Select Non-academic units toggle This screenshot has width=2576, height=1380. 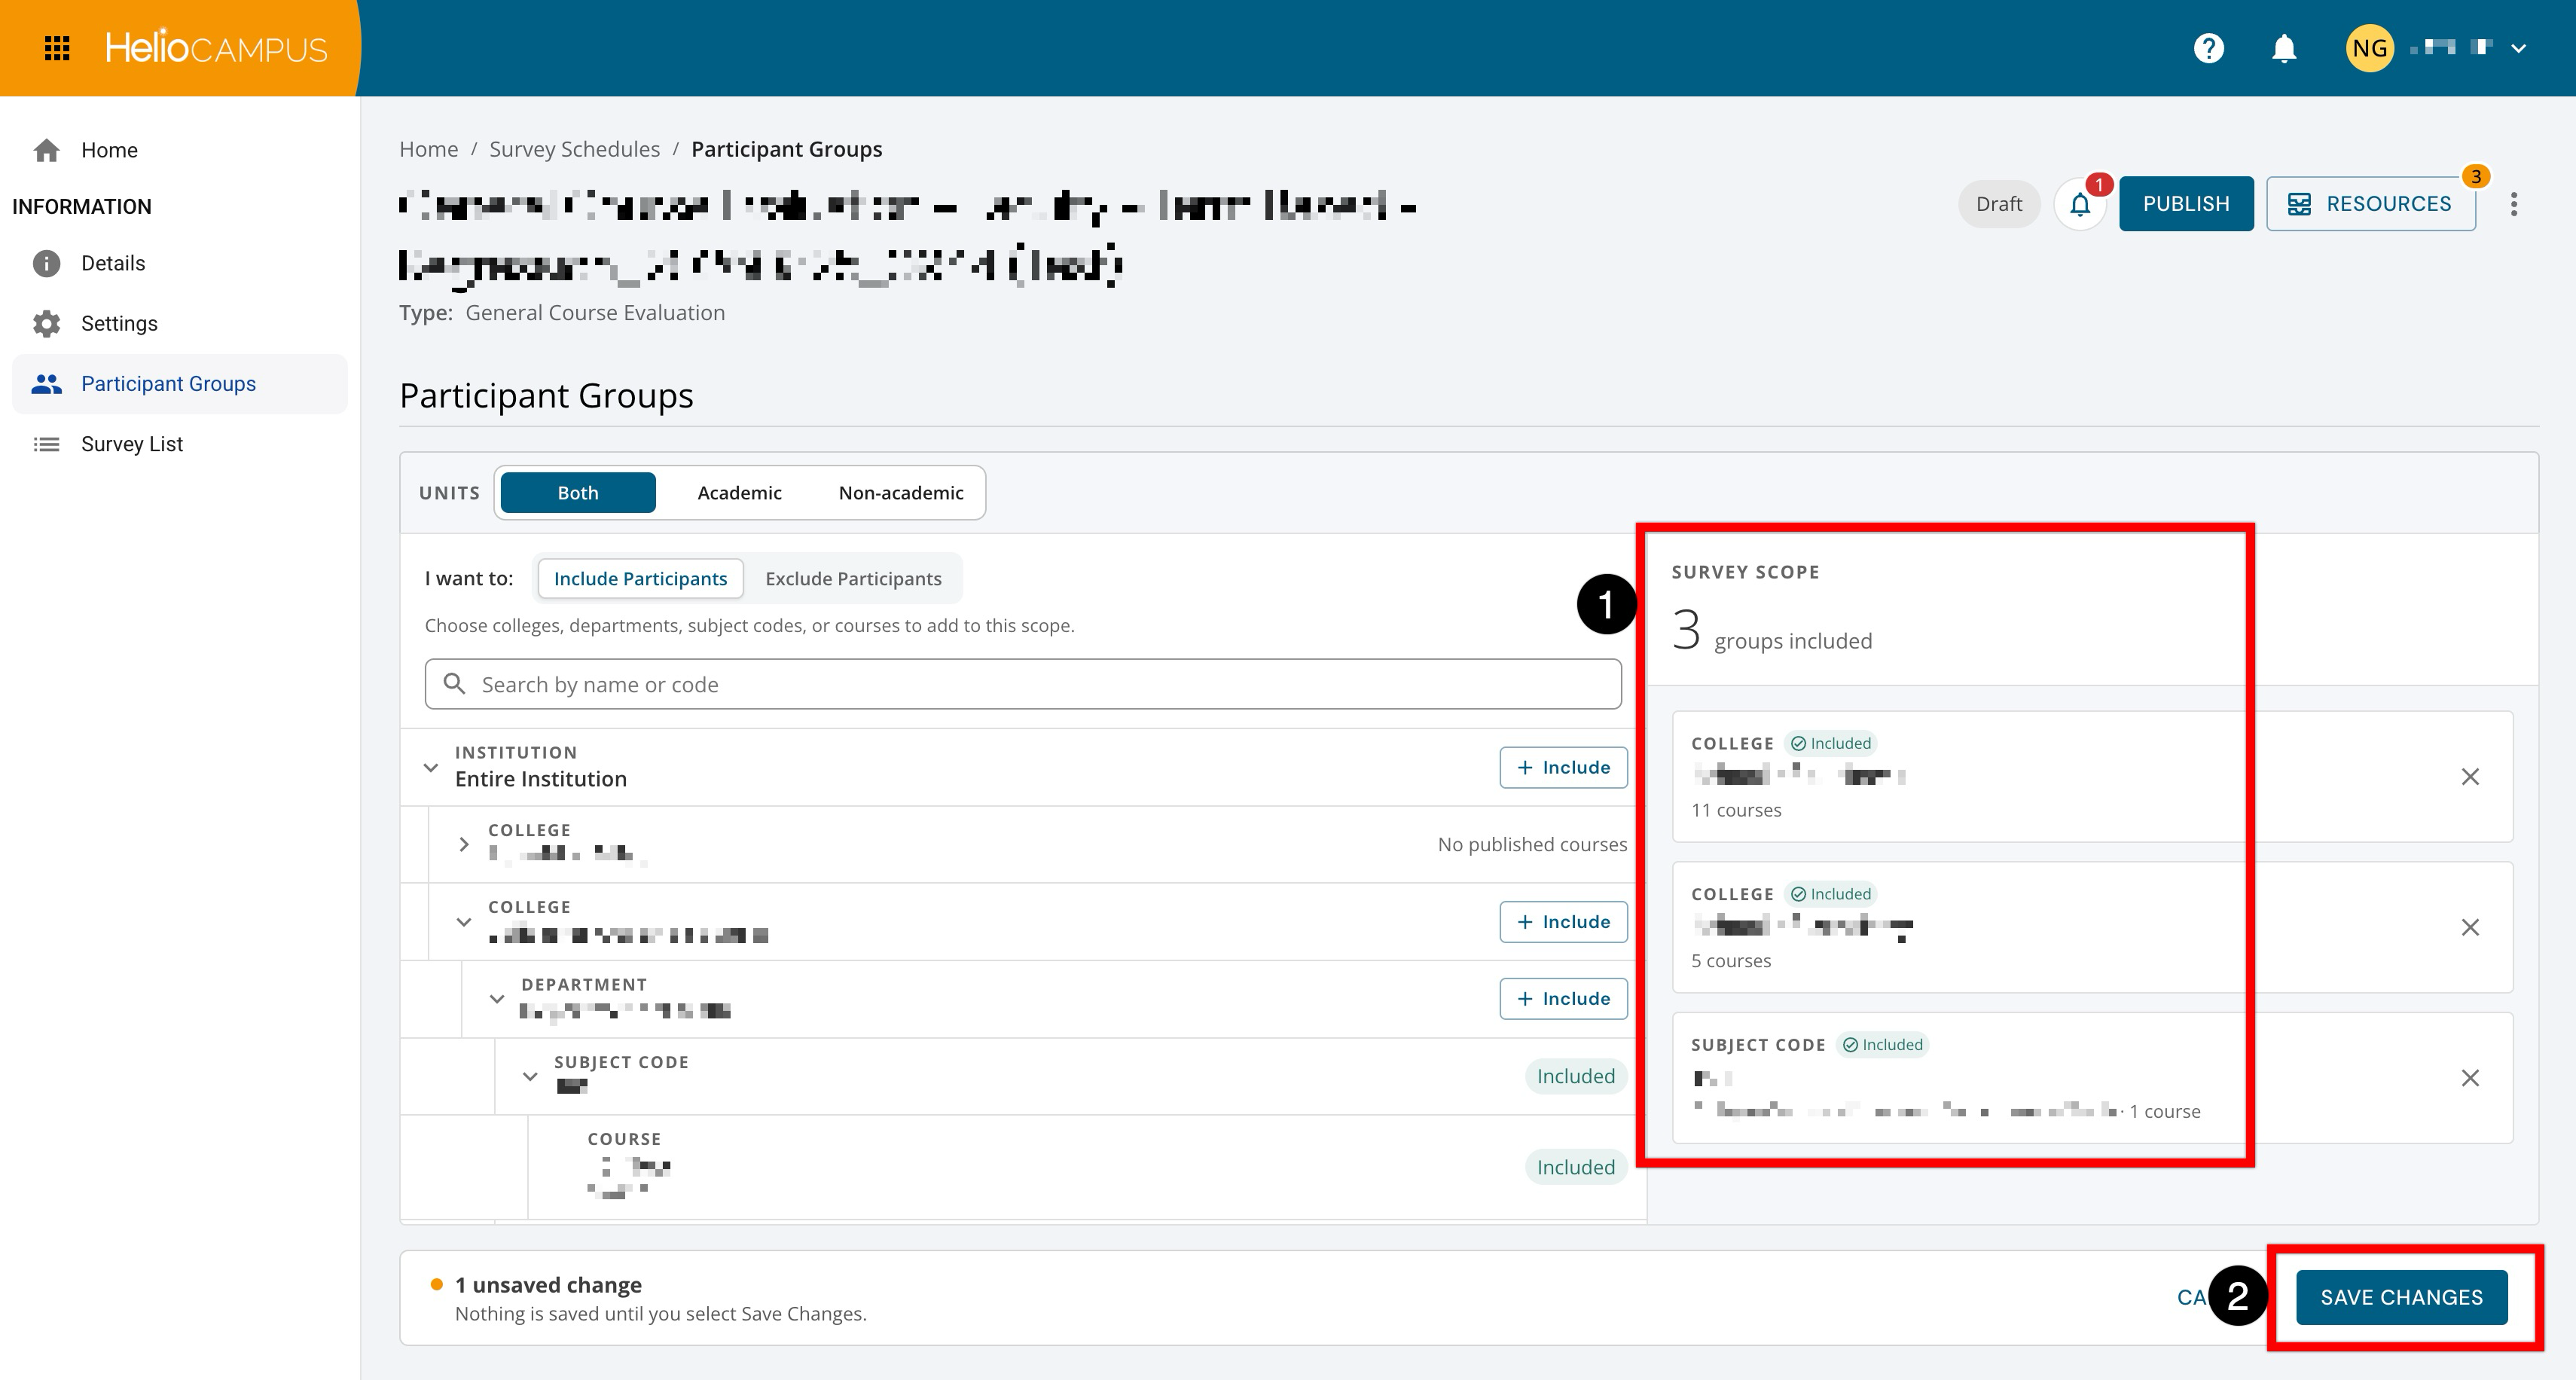[901, 493]
